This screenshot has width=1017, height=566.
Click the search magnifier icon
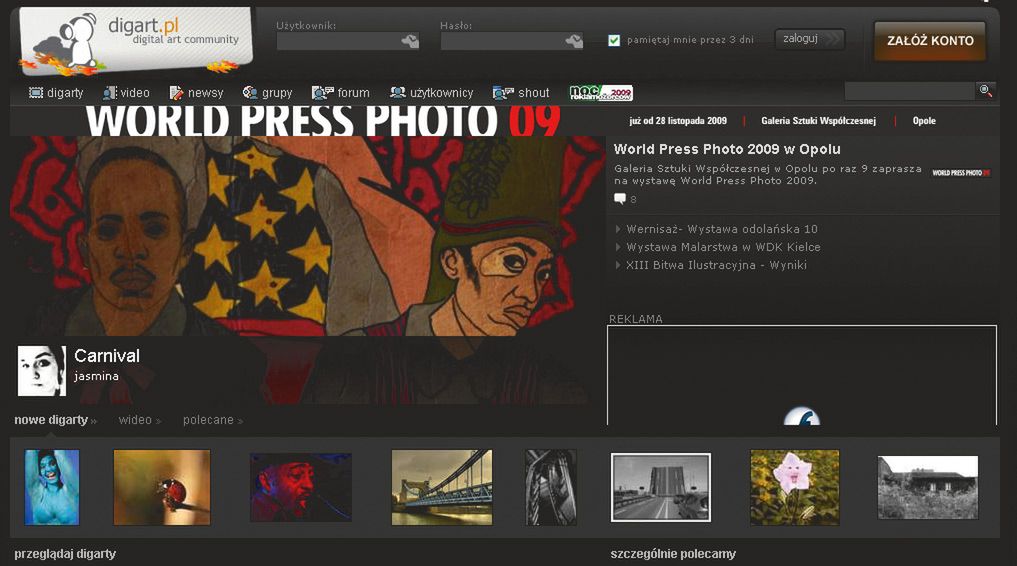click(985, 90)
